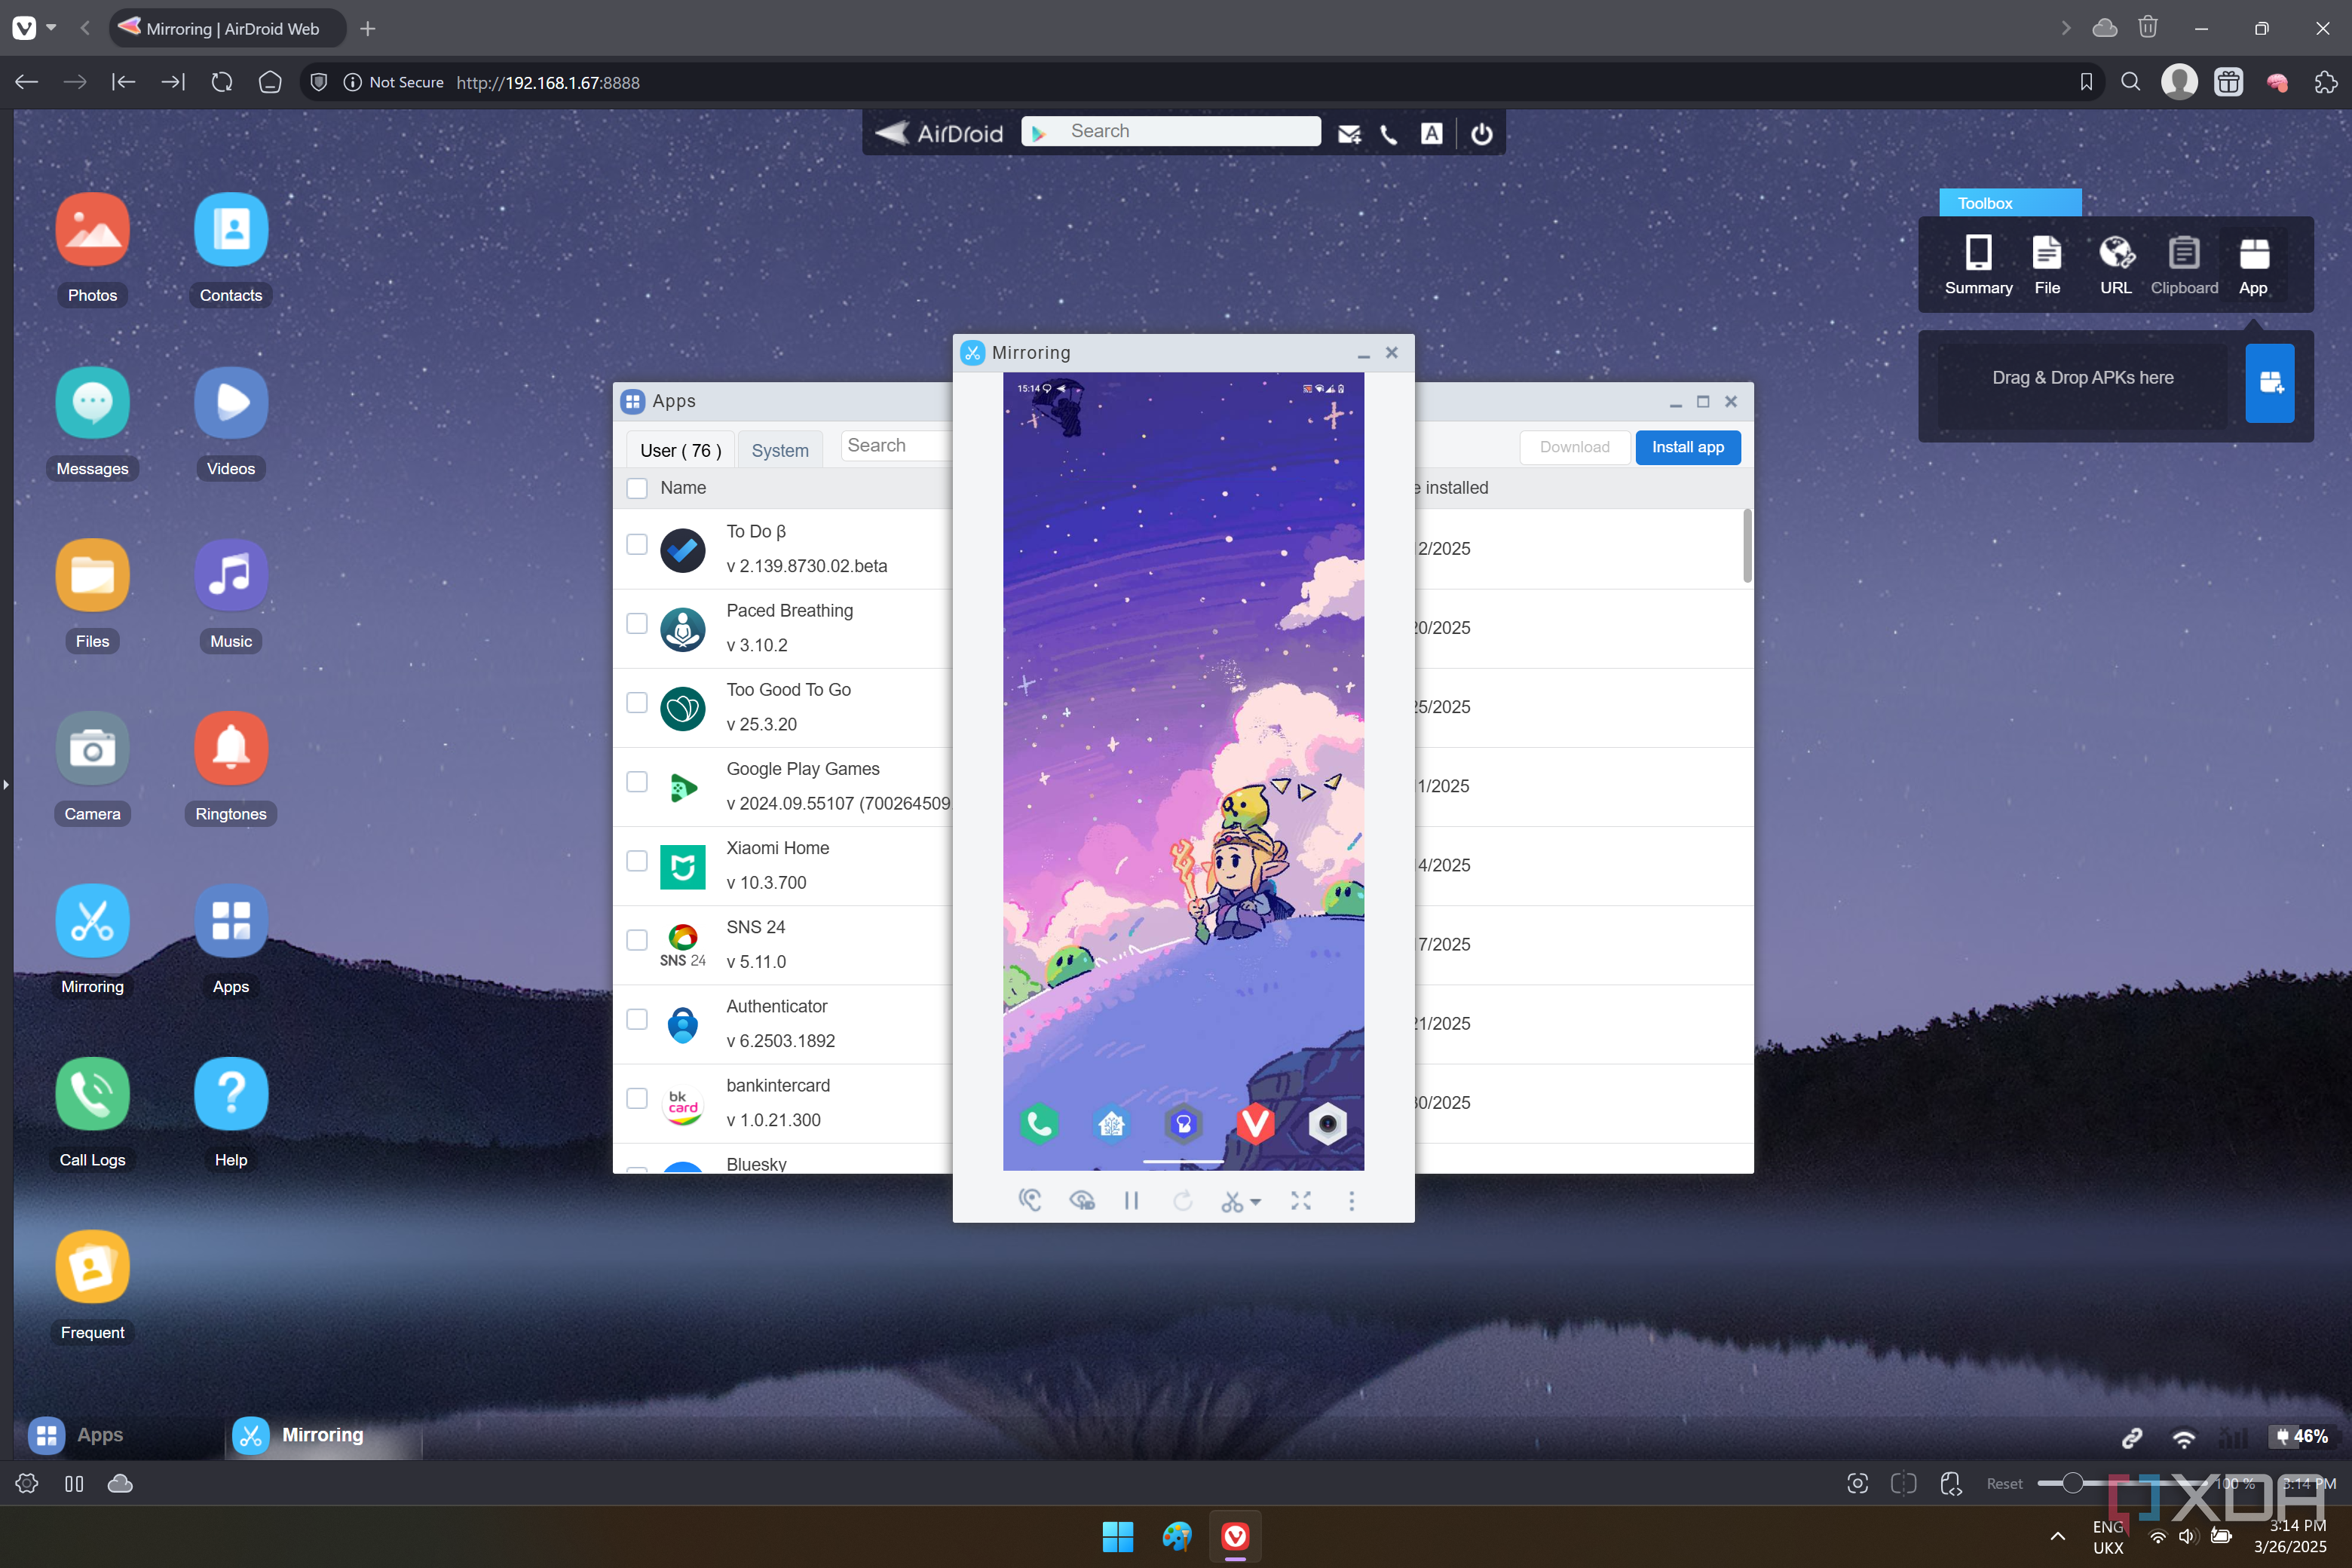Viewport: 2352px width, 1568px height.
Task: Toggle HD quality icon in Mirroring
Action: (1082, 1200)
